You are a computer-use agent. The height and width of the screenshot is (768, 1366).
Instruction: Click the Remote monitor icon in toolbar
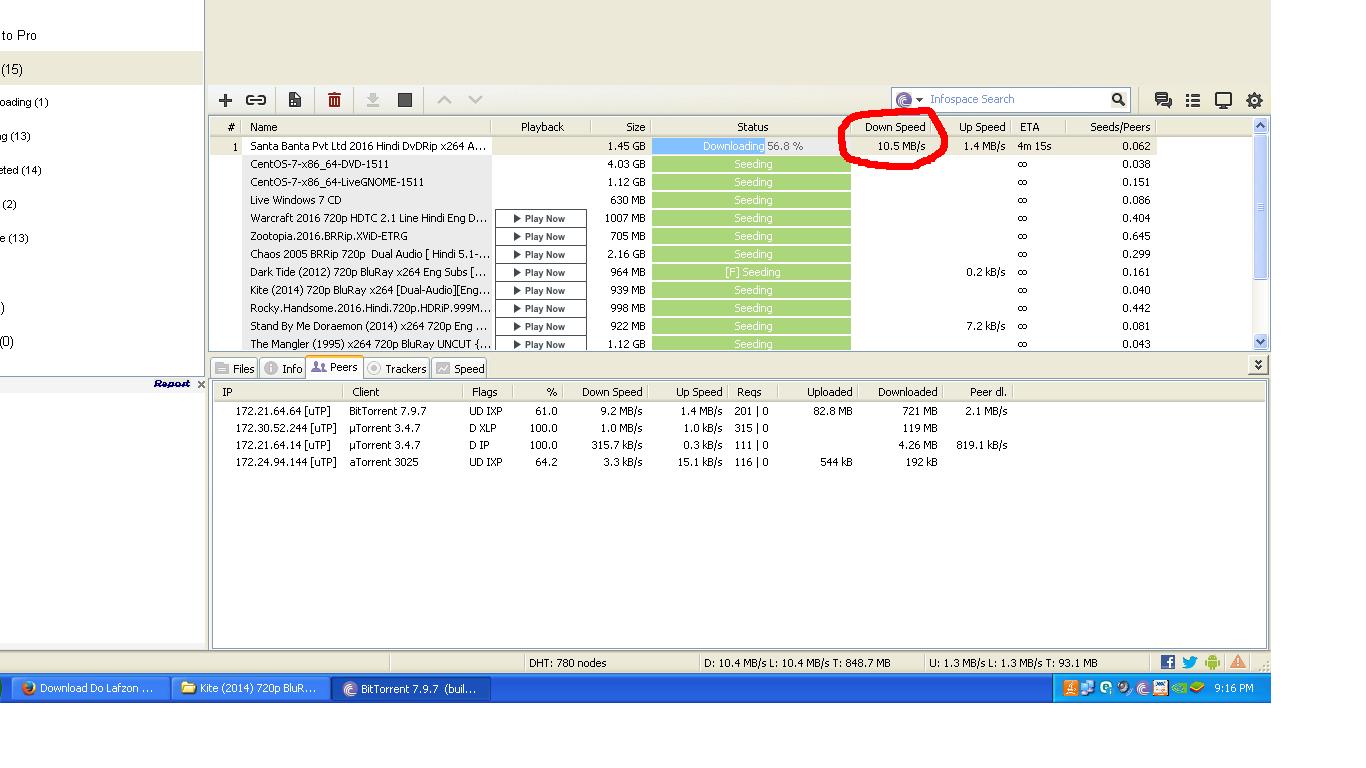tap(1223, 100)
